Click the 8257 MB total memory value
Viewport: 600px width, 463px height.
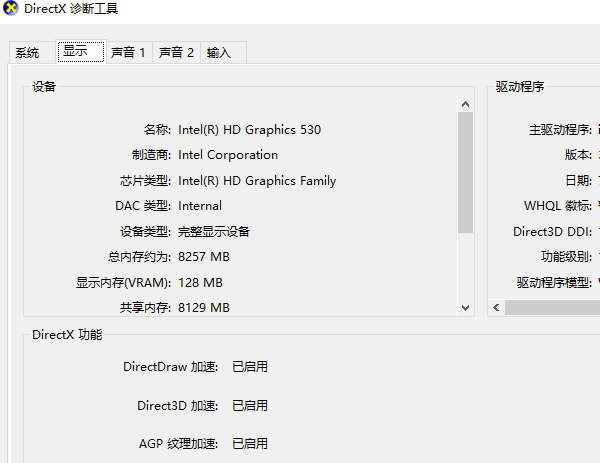204,257
